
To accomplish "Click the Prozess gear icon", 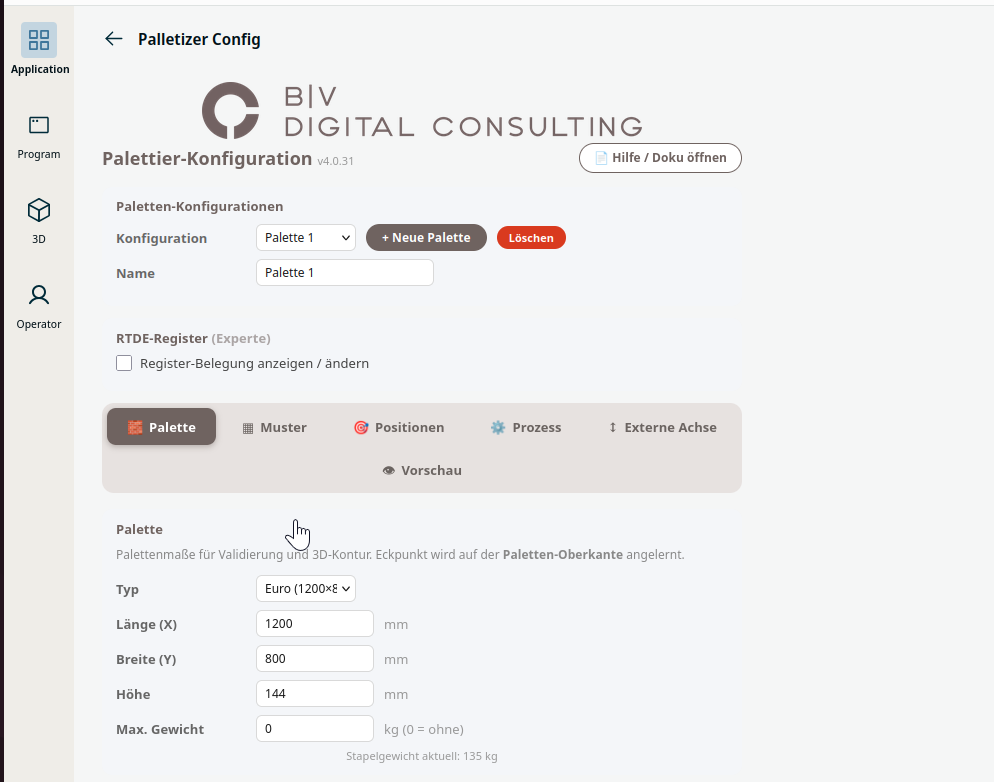I will tap(498, 428).
